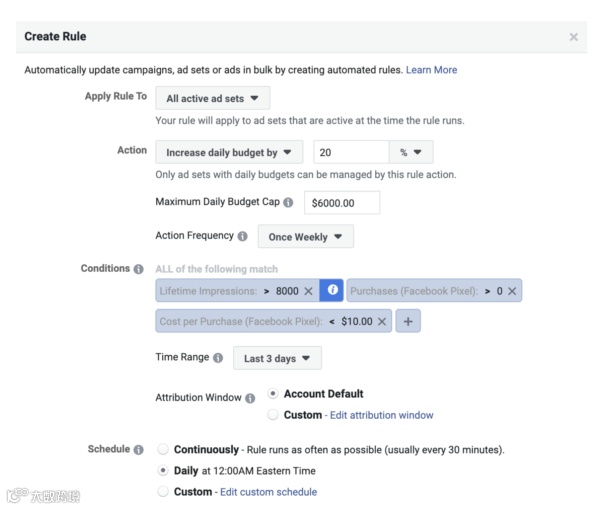
Task: Click info icon beside Action Frequency
Action: 242,237
